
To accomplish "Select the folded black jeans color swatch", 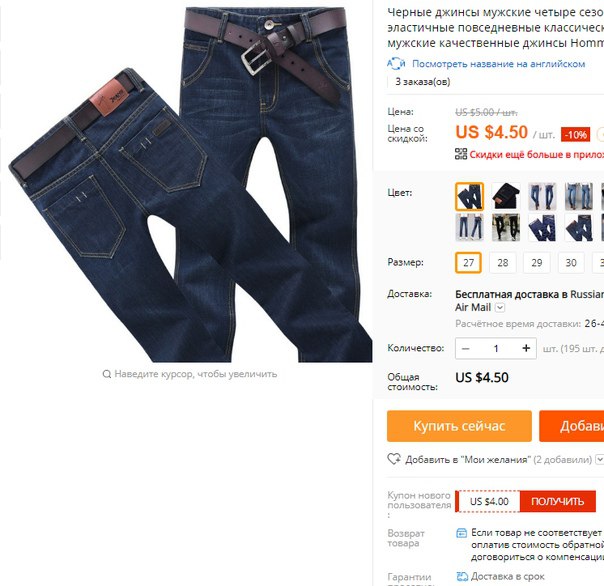I will pyautogui.click(x=506, y=196).
